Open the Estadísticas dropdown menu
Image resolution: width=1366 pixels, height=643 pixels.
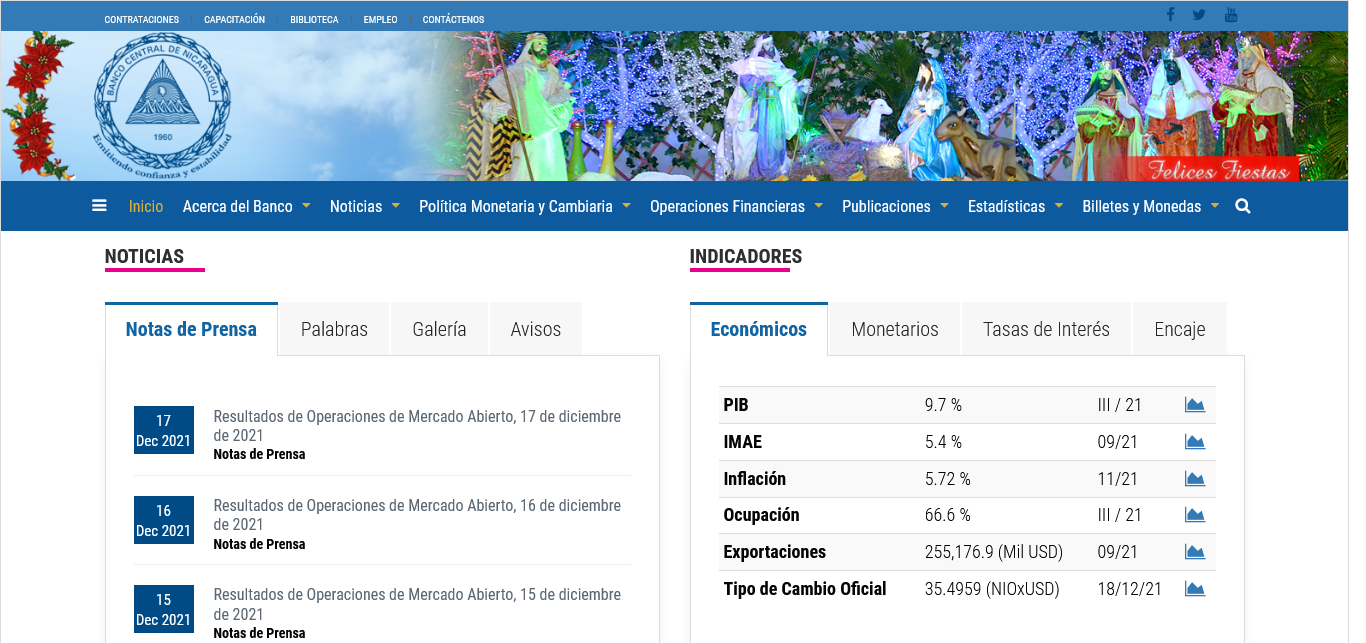1015,206
